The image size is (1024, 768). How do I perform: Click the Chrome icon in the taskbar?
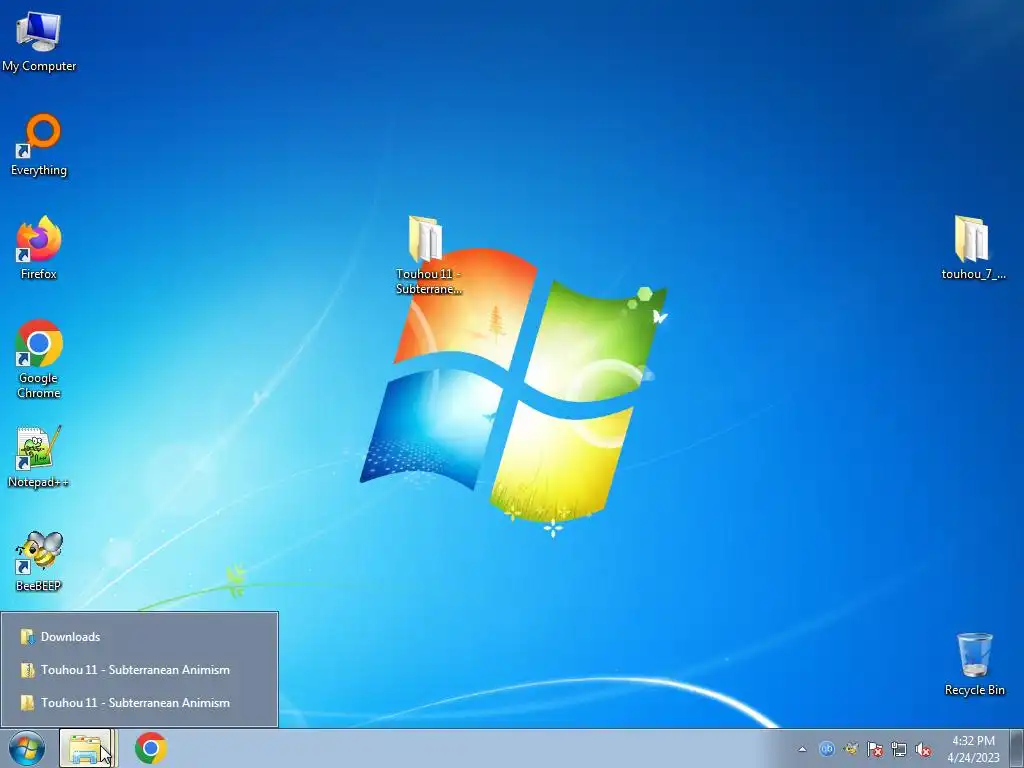click(151, 748)
